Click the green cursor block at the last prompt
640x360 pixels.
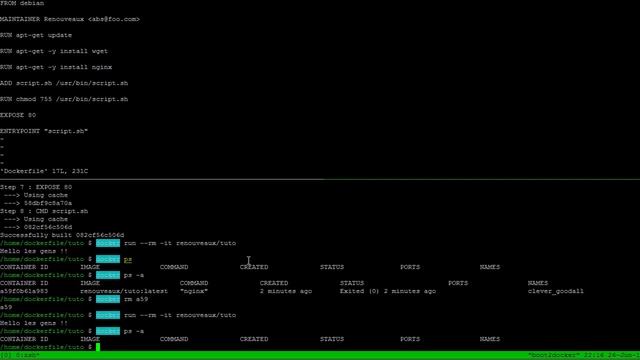(x=98, y=347)
